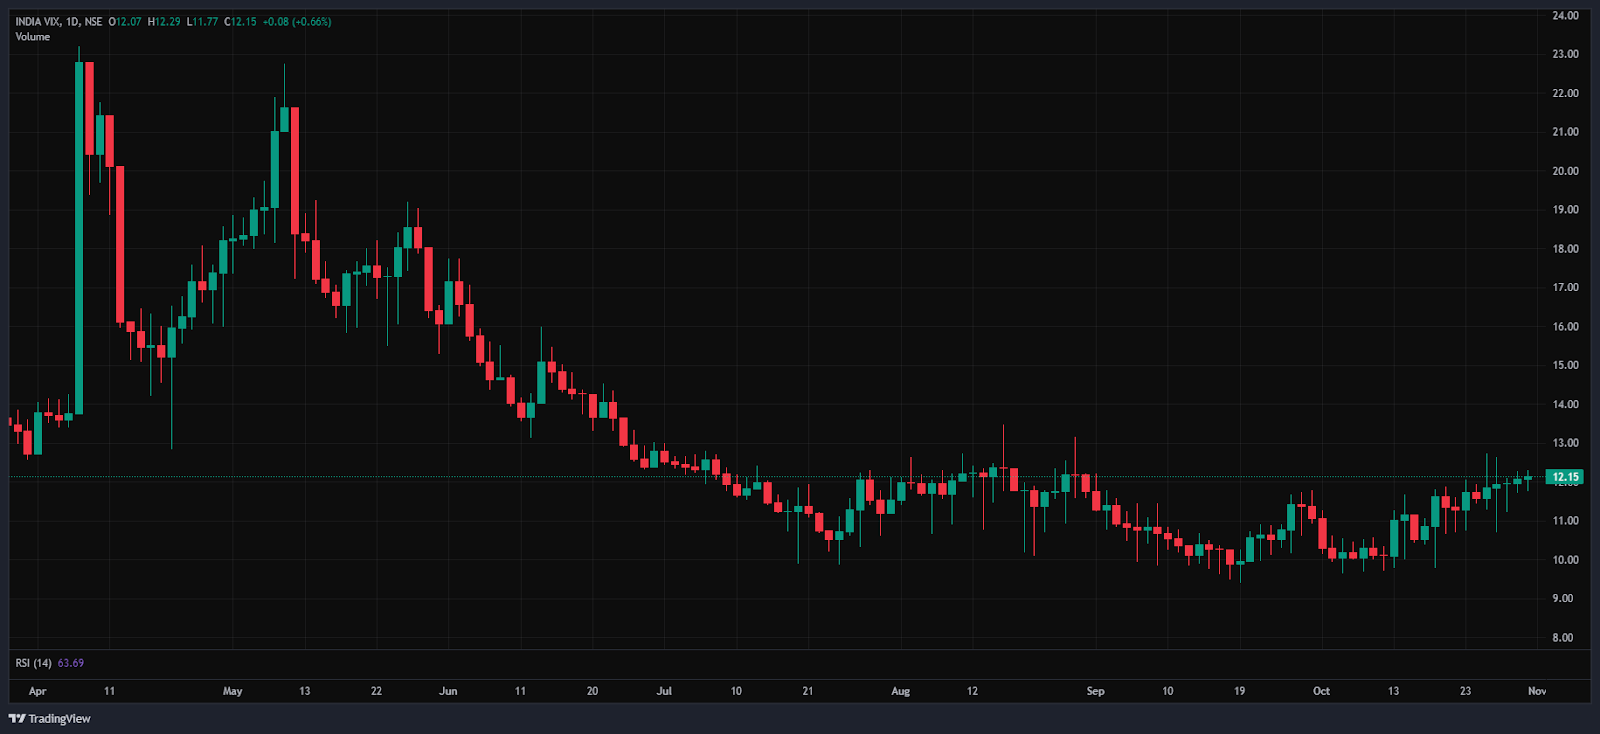Click the Apr label on time axis
Screen dimensions: 1600x734
click(x=38, y=691)
